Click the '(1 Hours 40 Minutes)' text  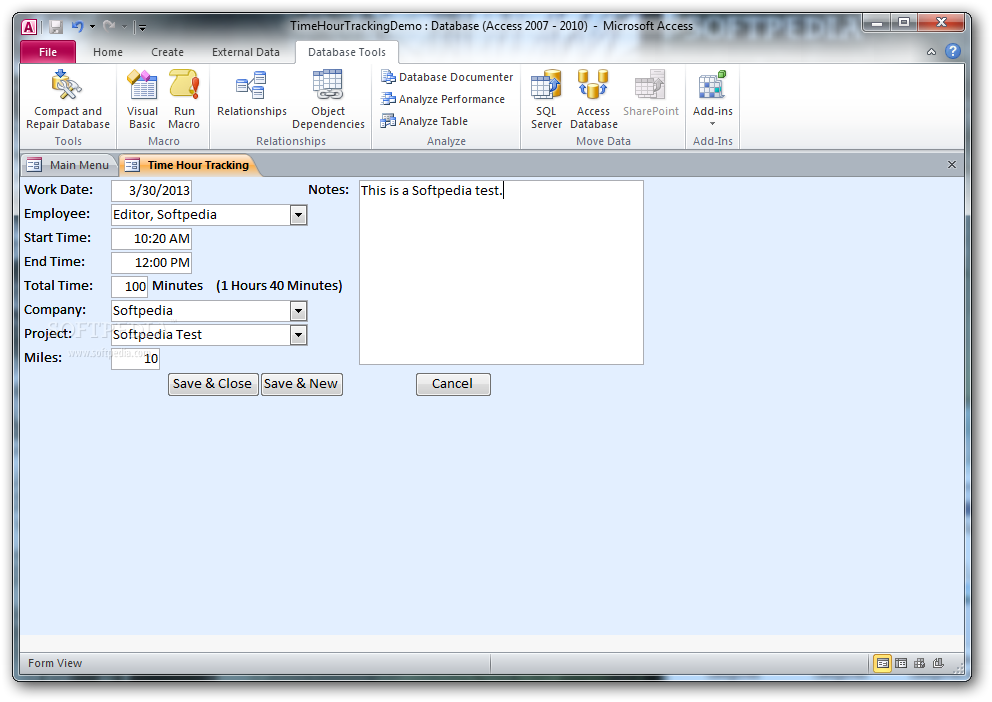click(279, 286)
